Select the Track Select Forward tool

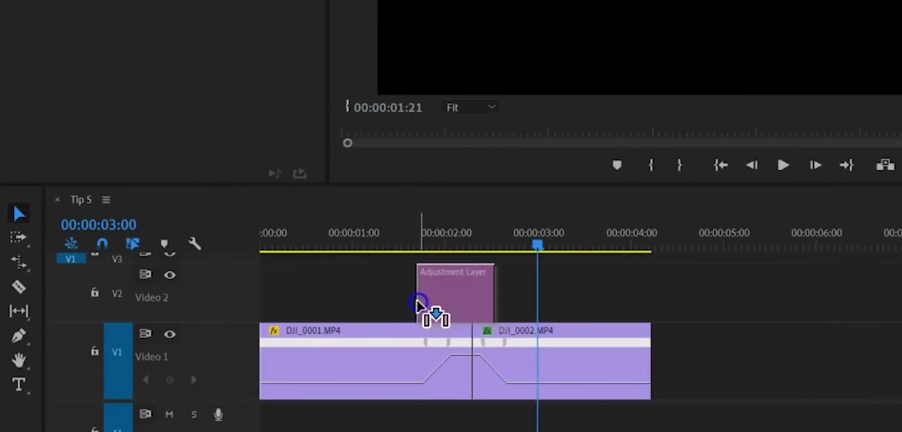point(18,237)
